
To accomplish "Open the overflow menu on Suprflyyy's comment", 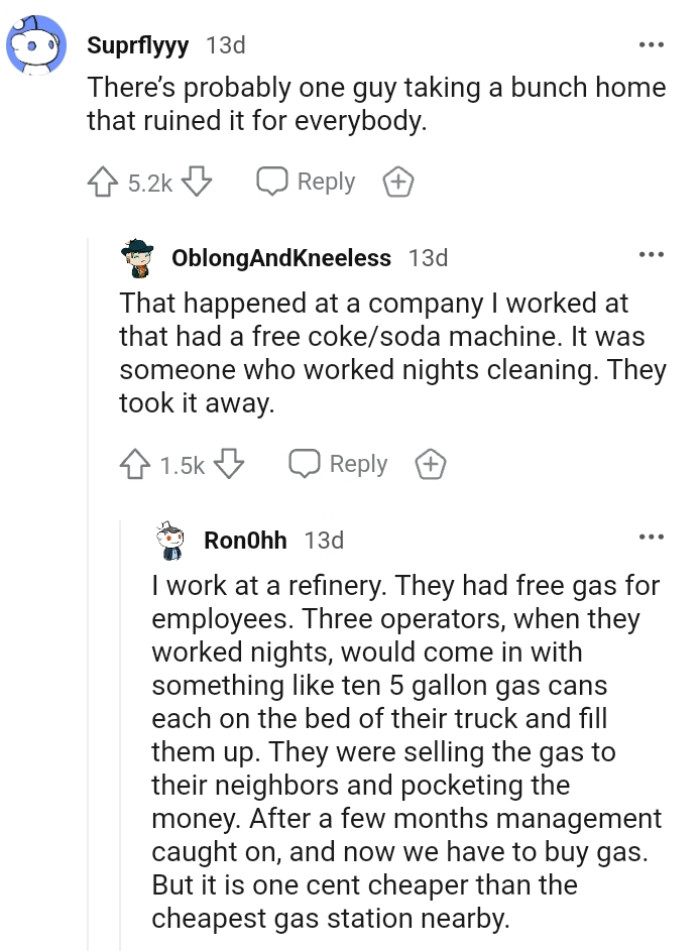I will tap(651, 44).
